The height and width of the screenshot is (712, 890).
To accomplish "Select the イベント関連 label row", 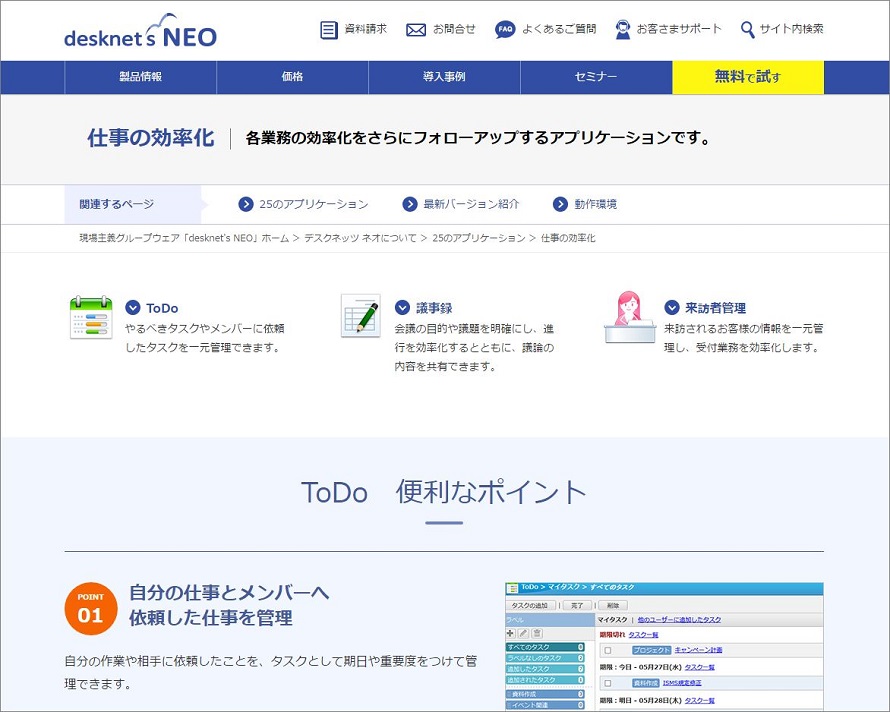I will click(545, 705).
